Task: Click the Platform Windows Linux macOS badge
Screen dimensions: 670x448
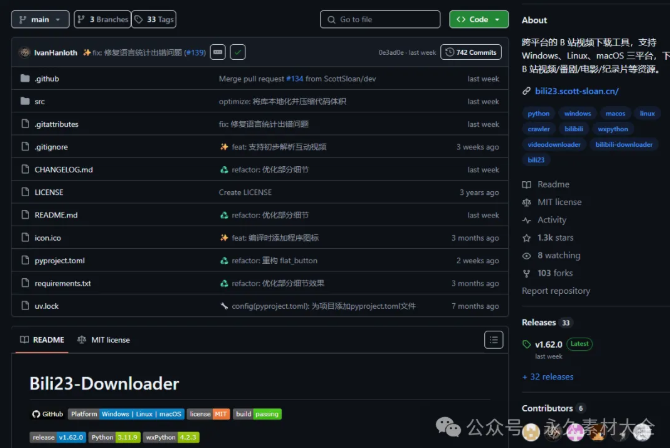Action: point(126,414)
